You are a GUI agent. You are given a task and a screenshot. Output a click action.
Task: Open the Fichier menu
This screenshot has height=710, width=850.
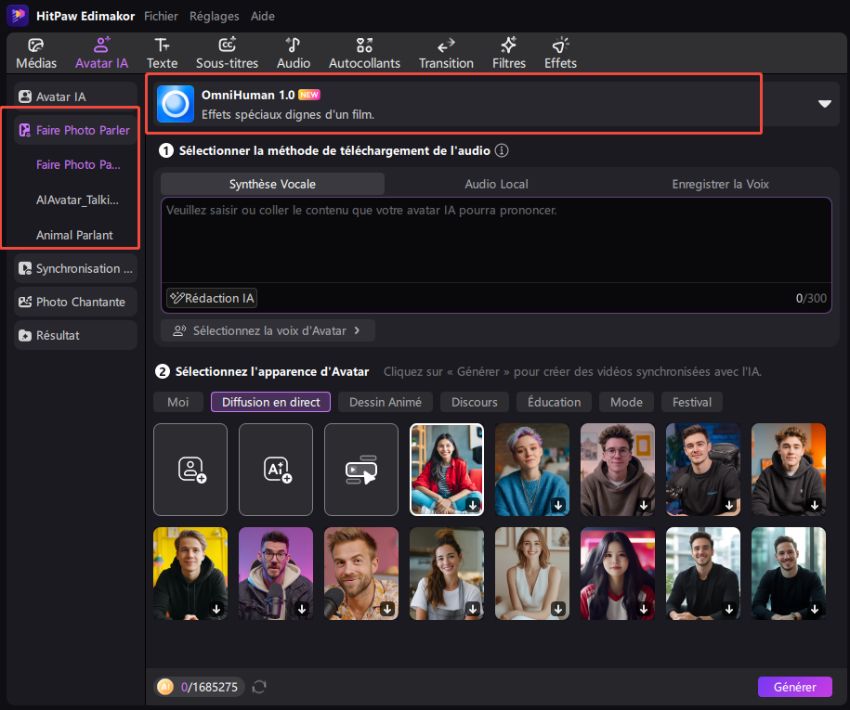[x=161, y=16]
